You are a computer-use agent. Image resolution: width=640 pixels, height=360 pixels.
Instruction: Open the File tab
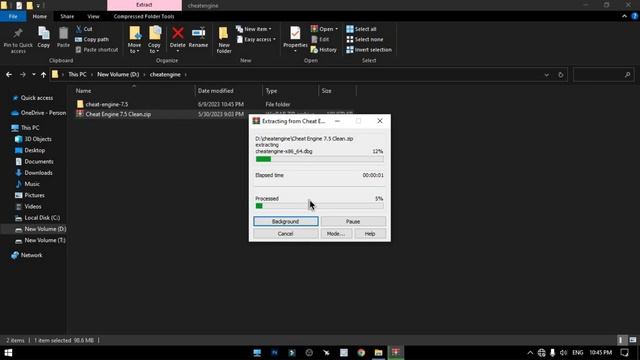(13, 16)
